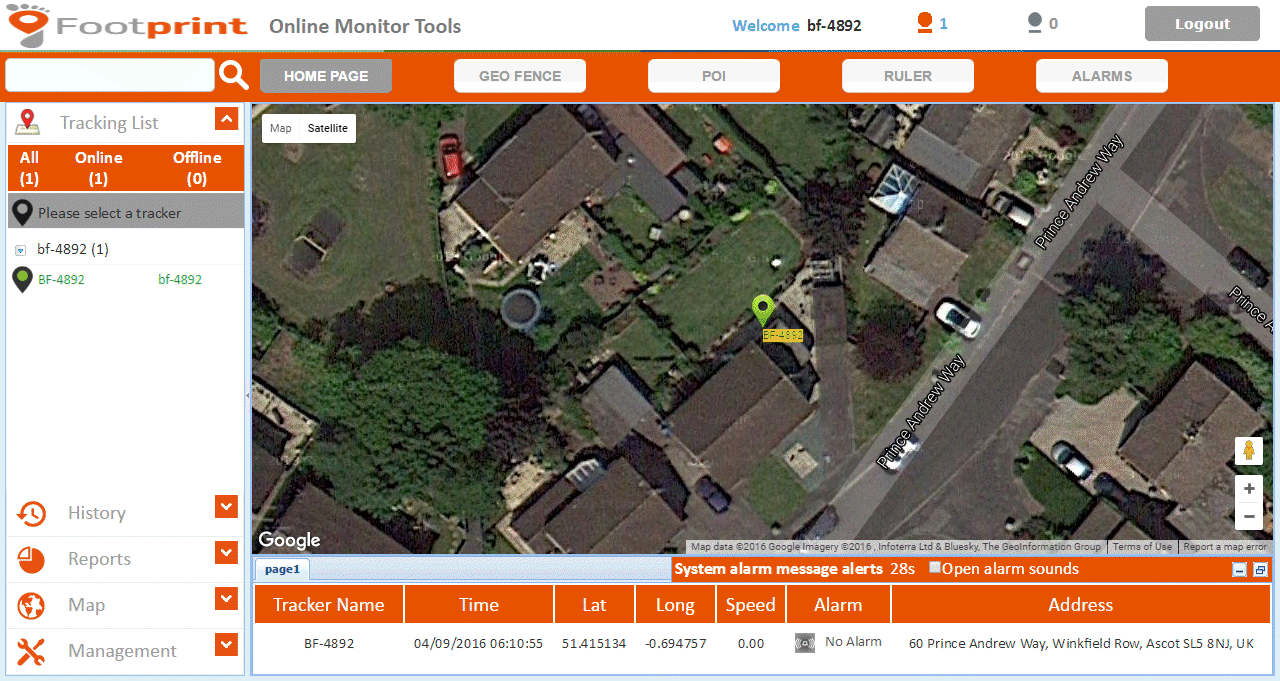This screenshot has height=681, width=1280.
Task: Zoom in the map with plus button
Action: 1248,490
